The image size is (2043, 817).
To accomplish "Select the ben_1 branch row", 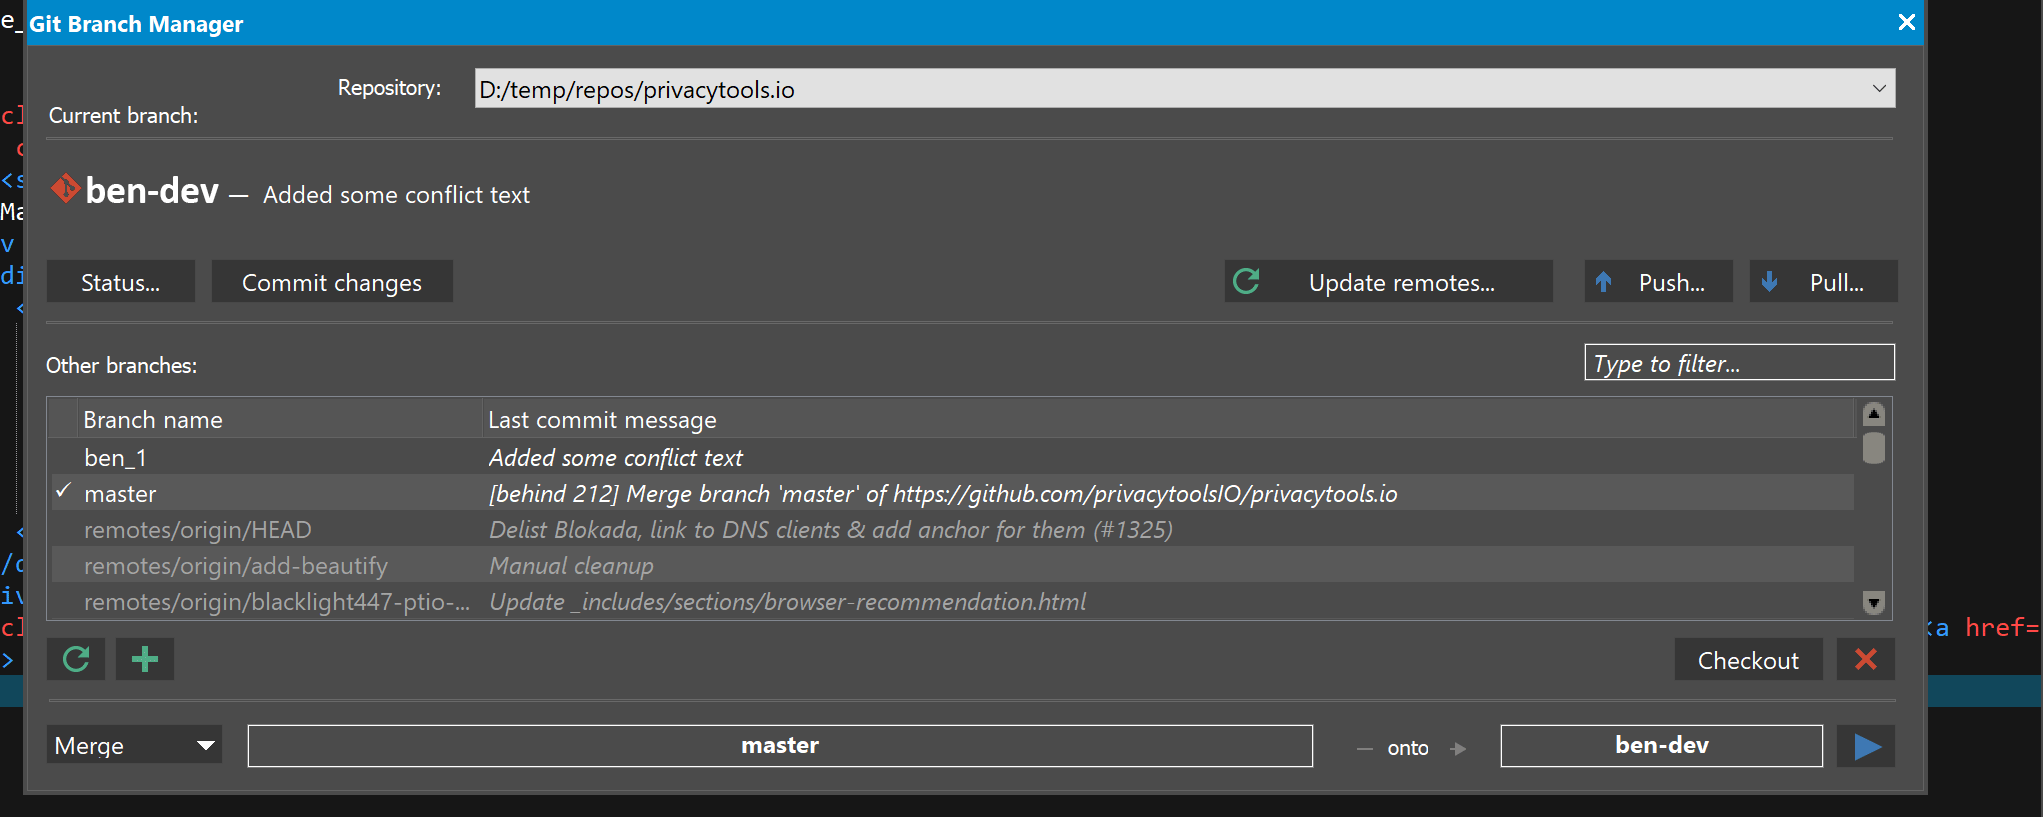I will pos(116,458).
